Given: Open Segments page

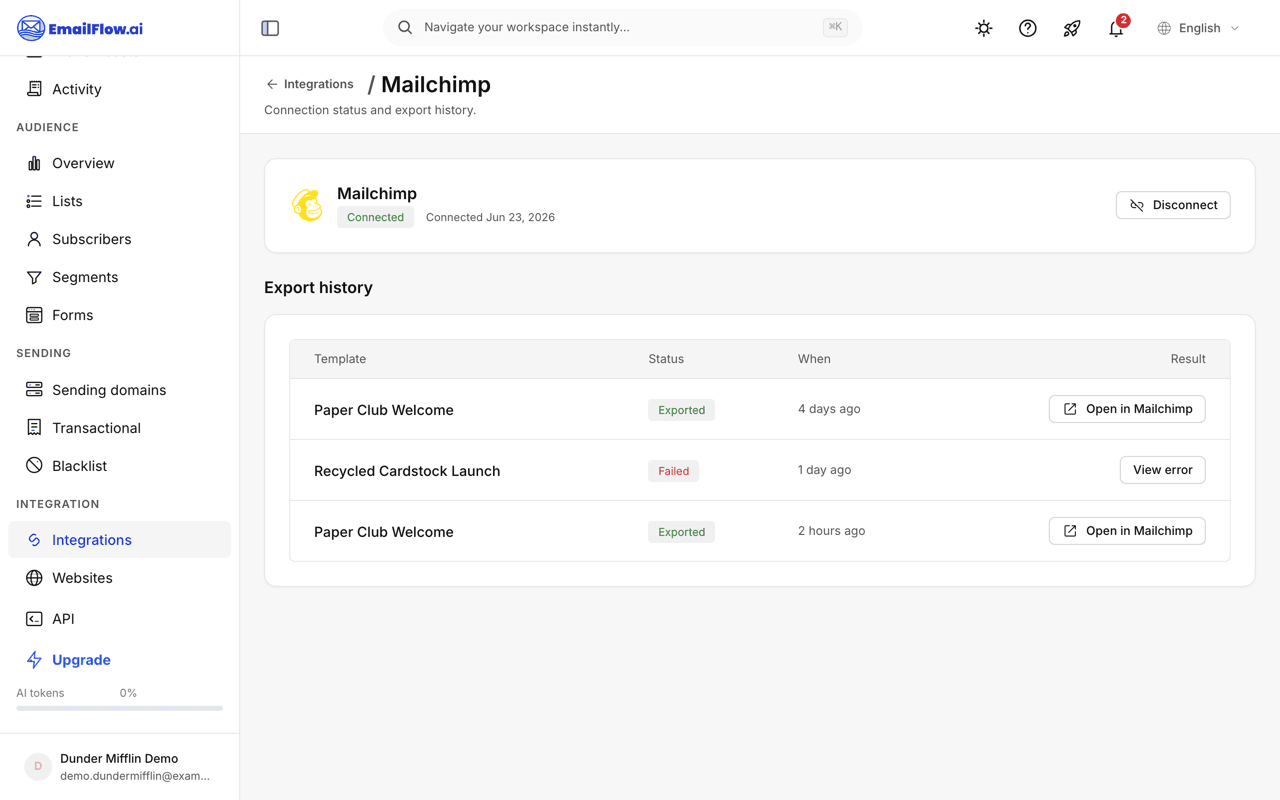Looking at the screenshot, I should [119, 277].
